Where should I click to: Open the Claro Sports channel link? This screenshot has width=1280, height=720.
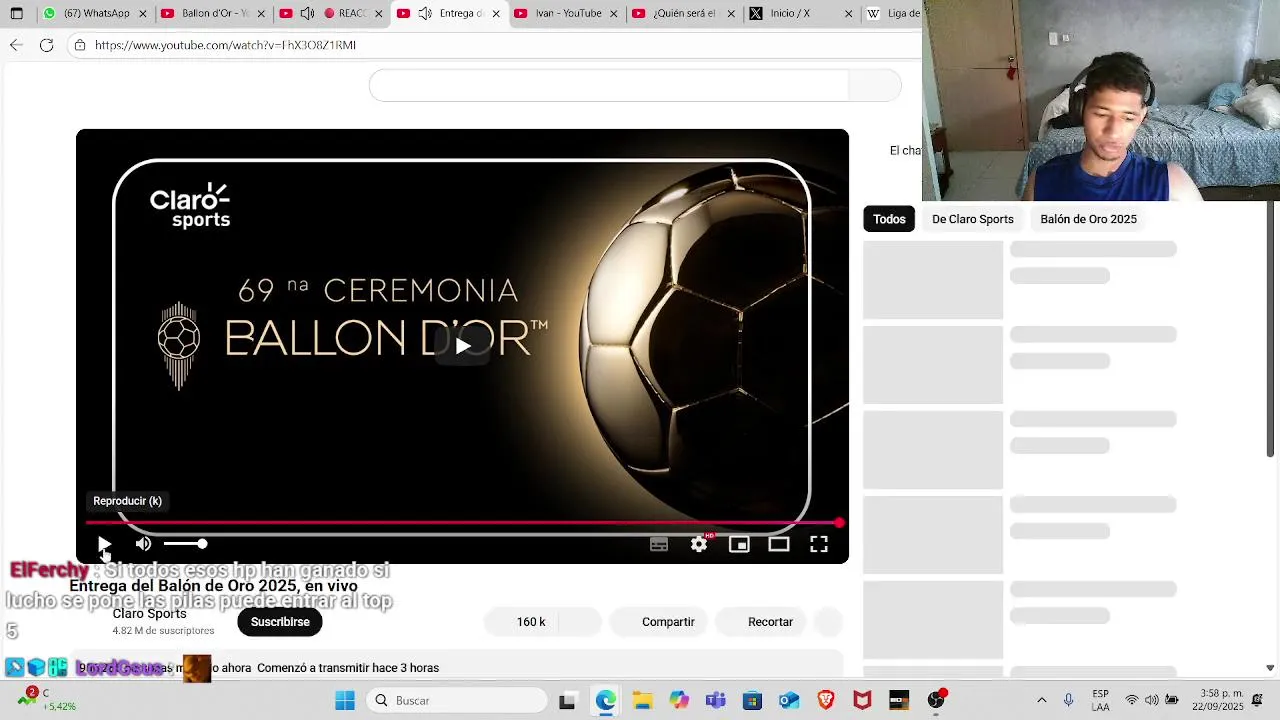click(x=149, y=614)
